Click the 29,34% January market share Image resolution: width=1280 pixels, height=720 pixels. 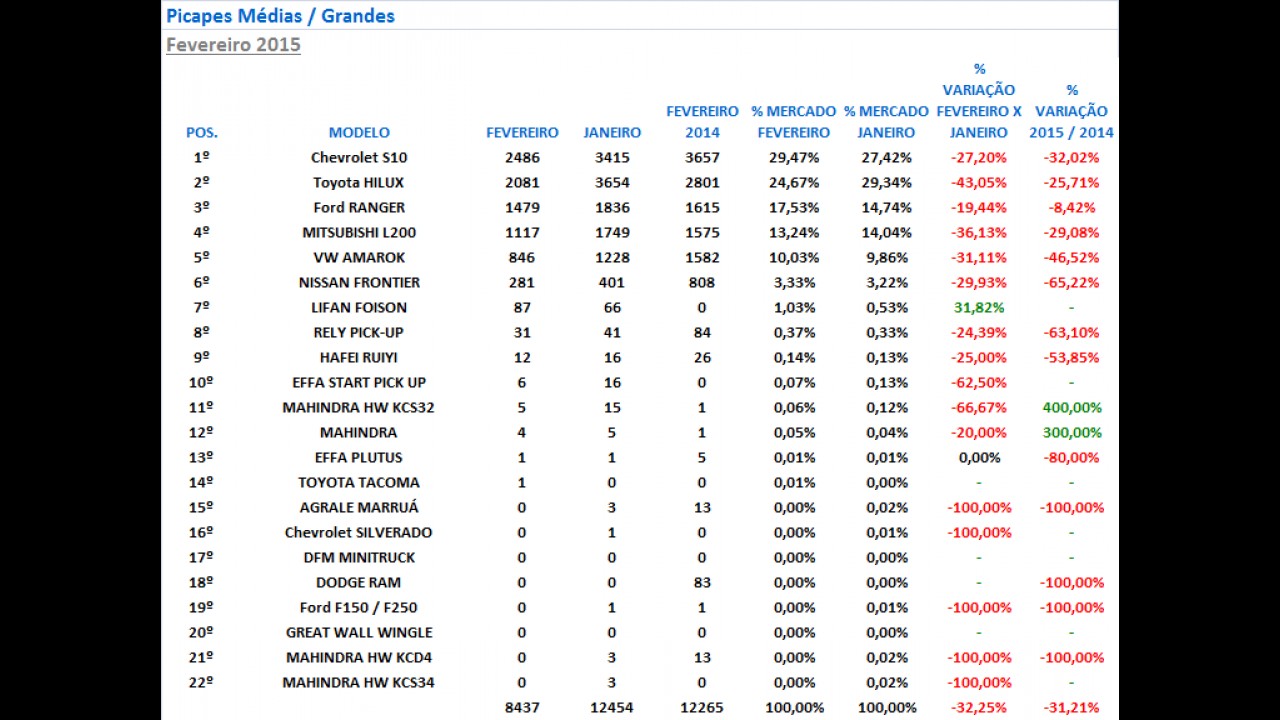886,182
